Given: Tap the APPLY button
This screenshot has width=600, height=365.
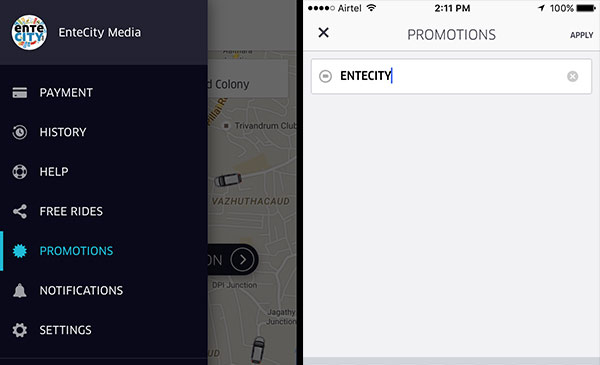Looking at the screenshot, I should [x=581, y=35].
